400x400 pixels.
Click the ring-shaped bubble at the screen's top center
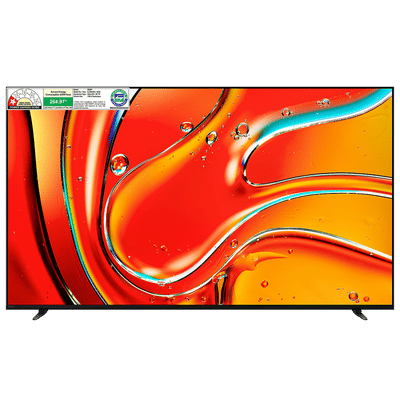coord(242,129)
